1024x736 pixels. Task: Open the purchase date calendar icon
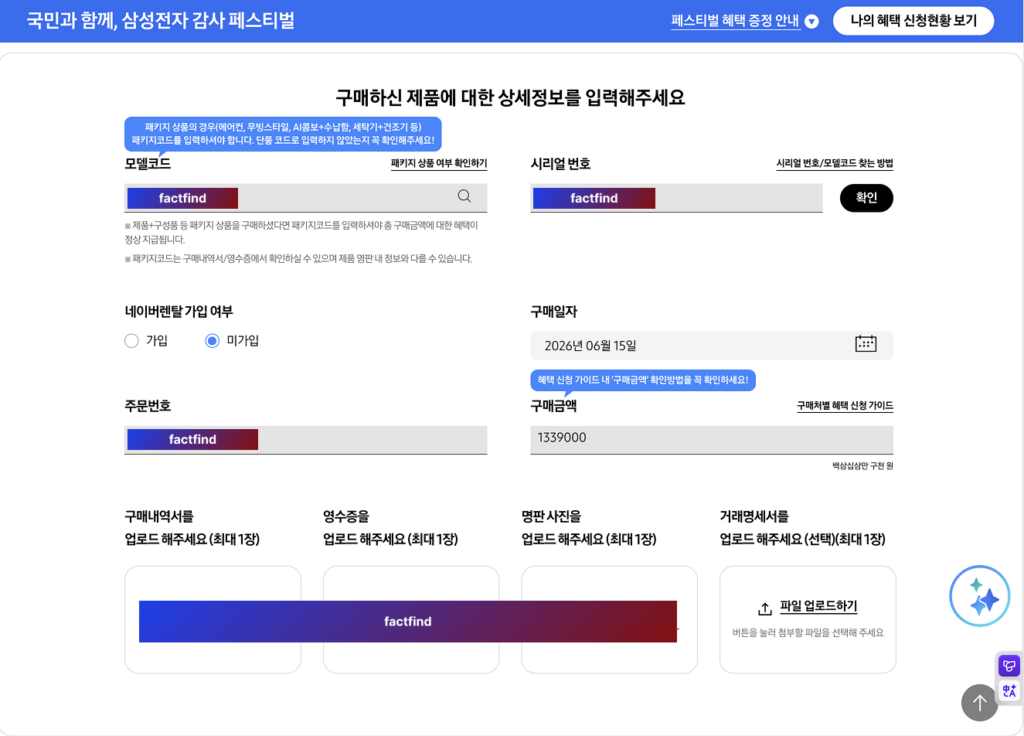(x=865, y=344)
